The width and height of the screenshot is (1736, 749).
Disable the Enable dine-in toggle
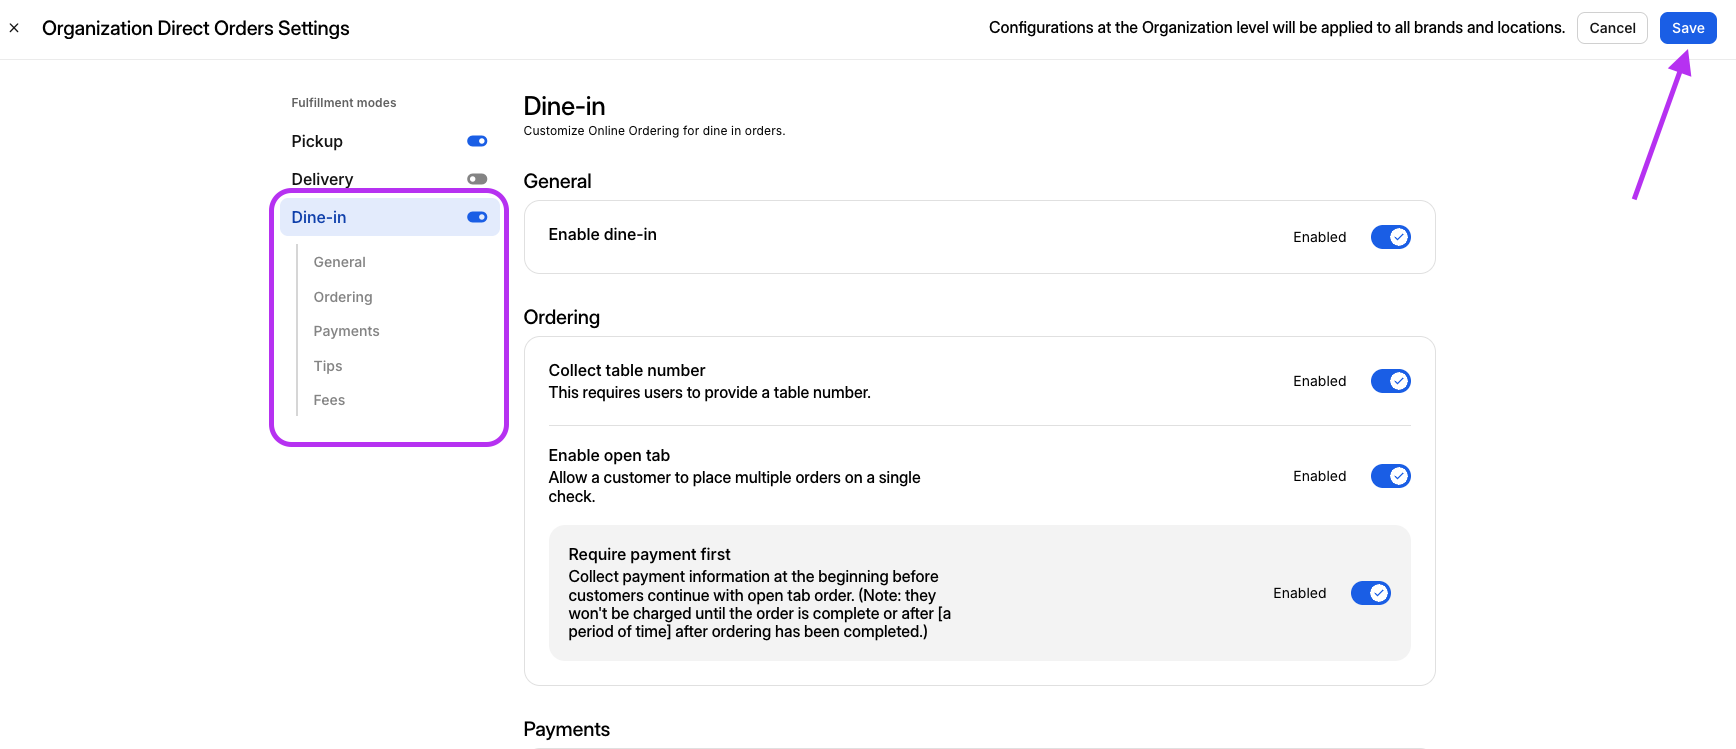1390,237
